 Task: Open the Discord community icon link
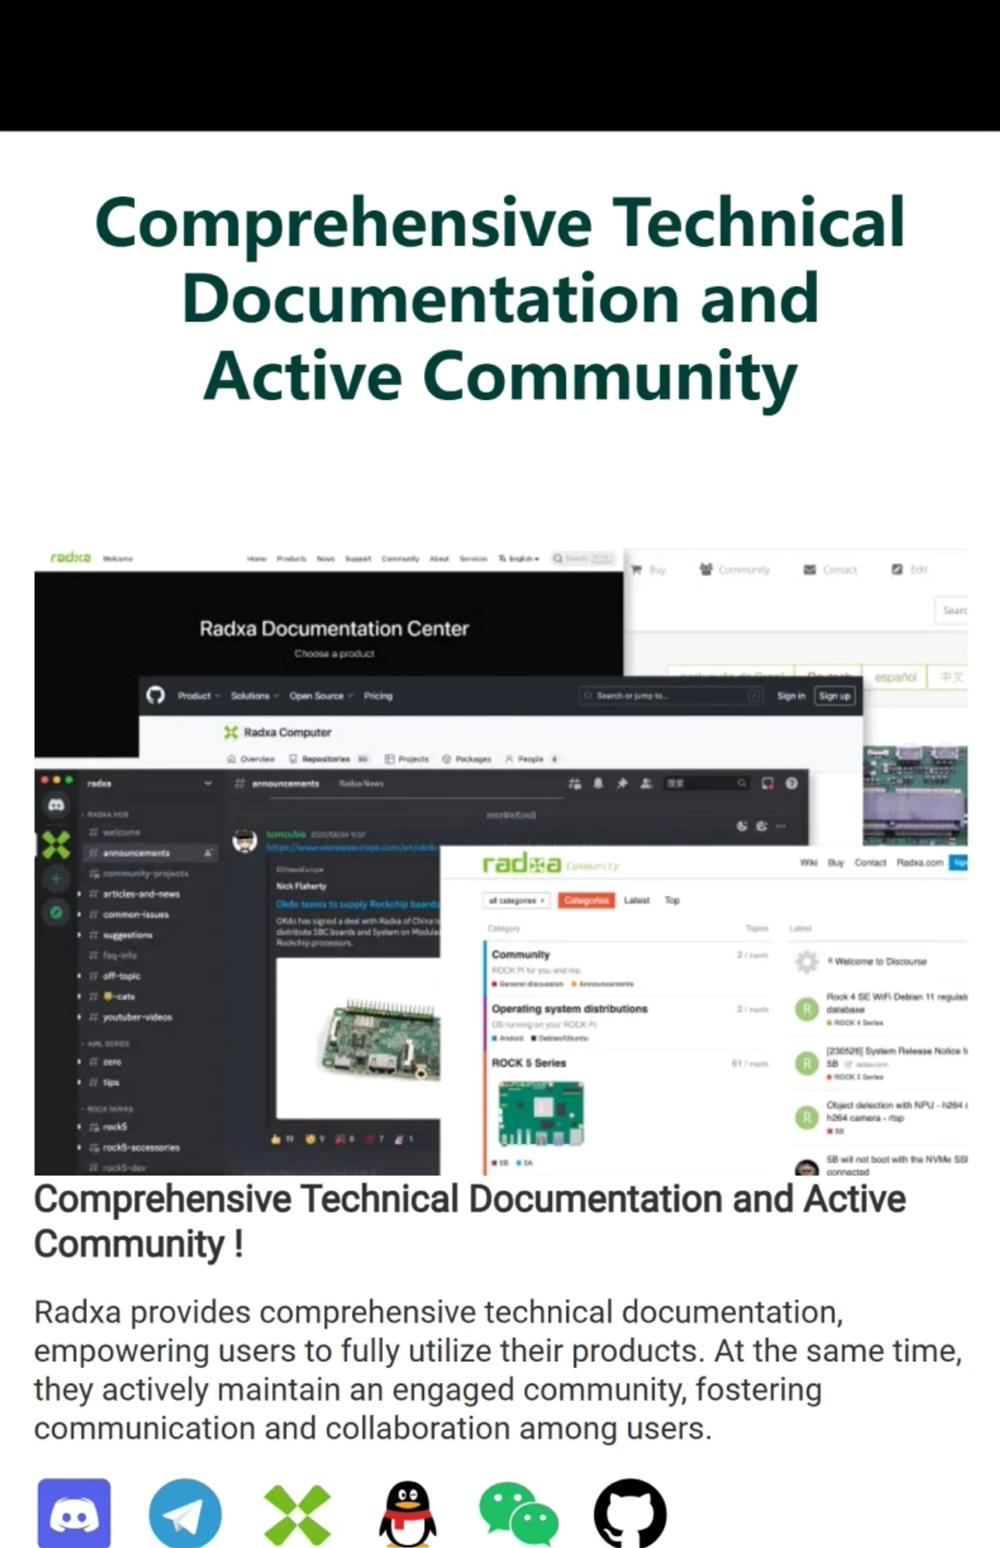tap(74, 1514)
